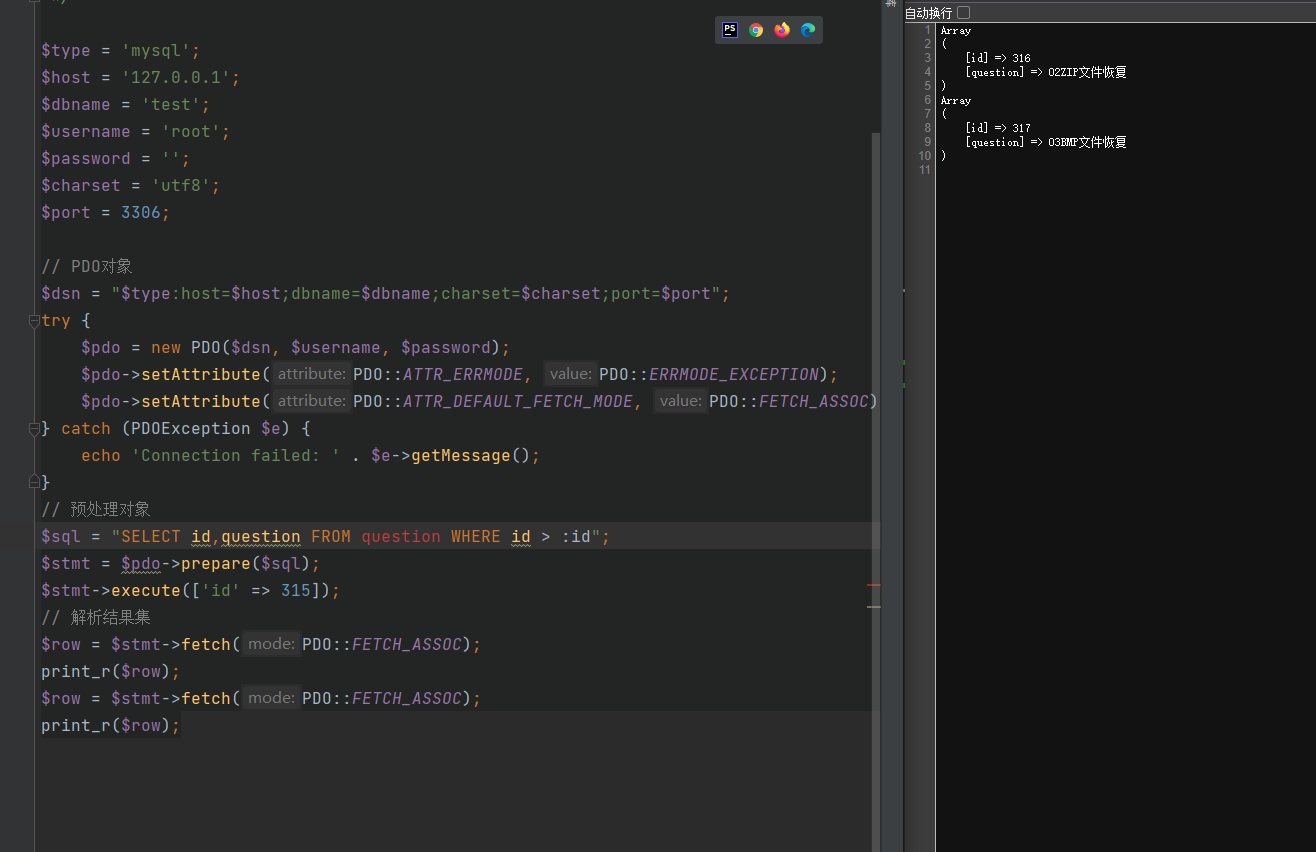The image size is (1316, 852).
Task: Click the try keyword
Action: [56, 320]
